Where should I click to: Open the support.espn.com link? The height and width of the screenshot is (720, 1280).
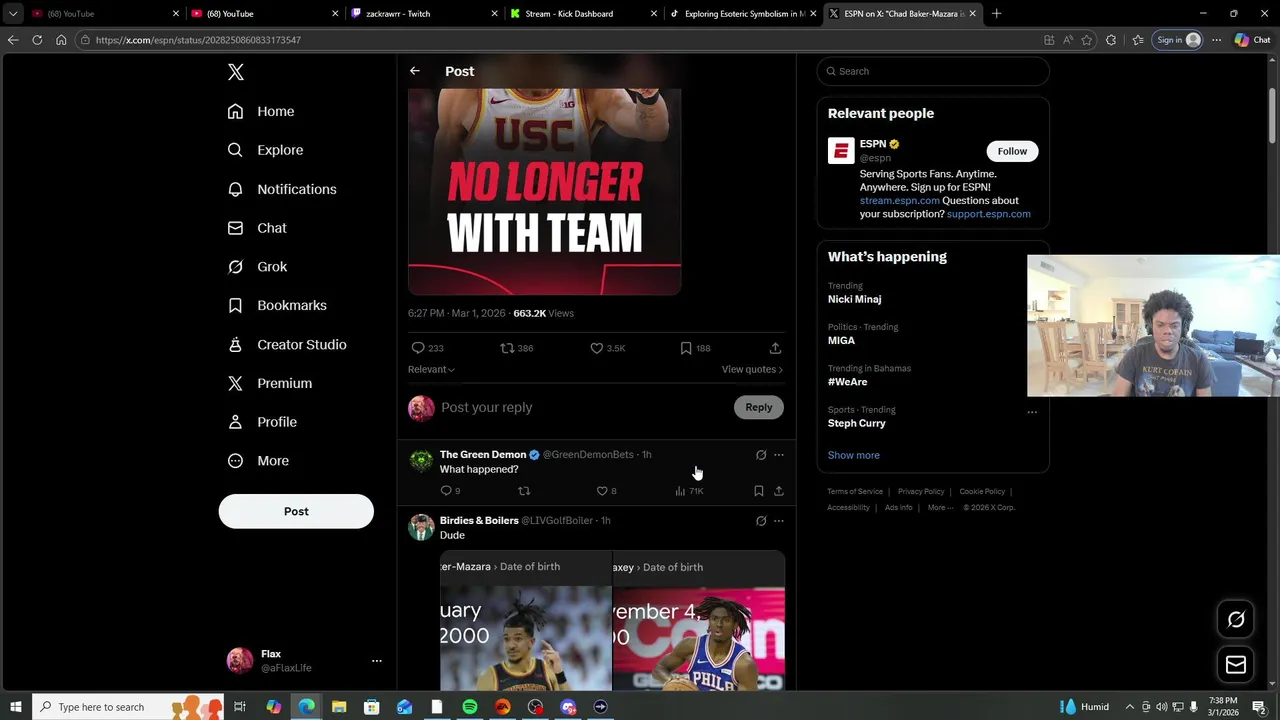tap(989, 214)
